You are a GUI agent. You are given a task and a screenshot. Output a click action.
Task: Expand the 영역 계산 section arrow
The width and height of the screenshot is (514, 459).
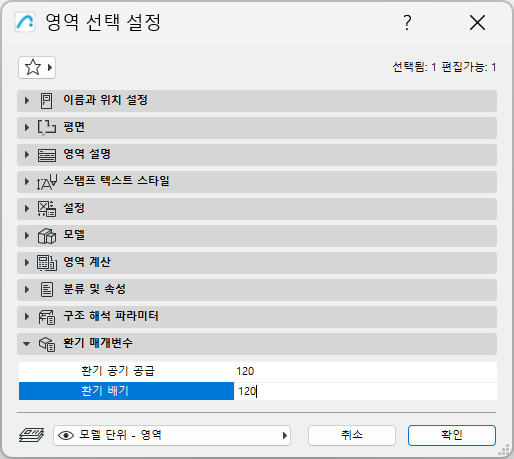(x=27, y=262)
